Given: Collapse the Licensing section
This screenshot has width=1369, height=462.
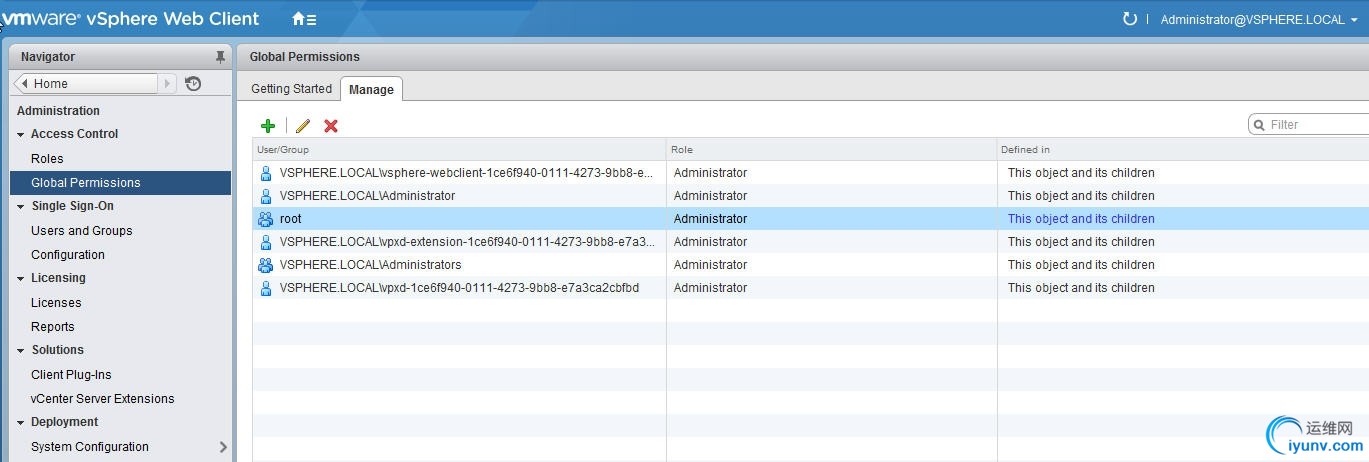Looking at the screenshot, I should [x=21, y=278].
